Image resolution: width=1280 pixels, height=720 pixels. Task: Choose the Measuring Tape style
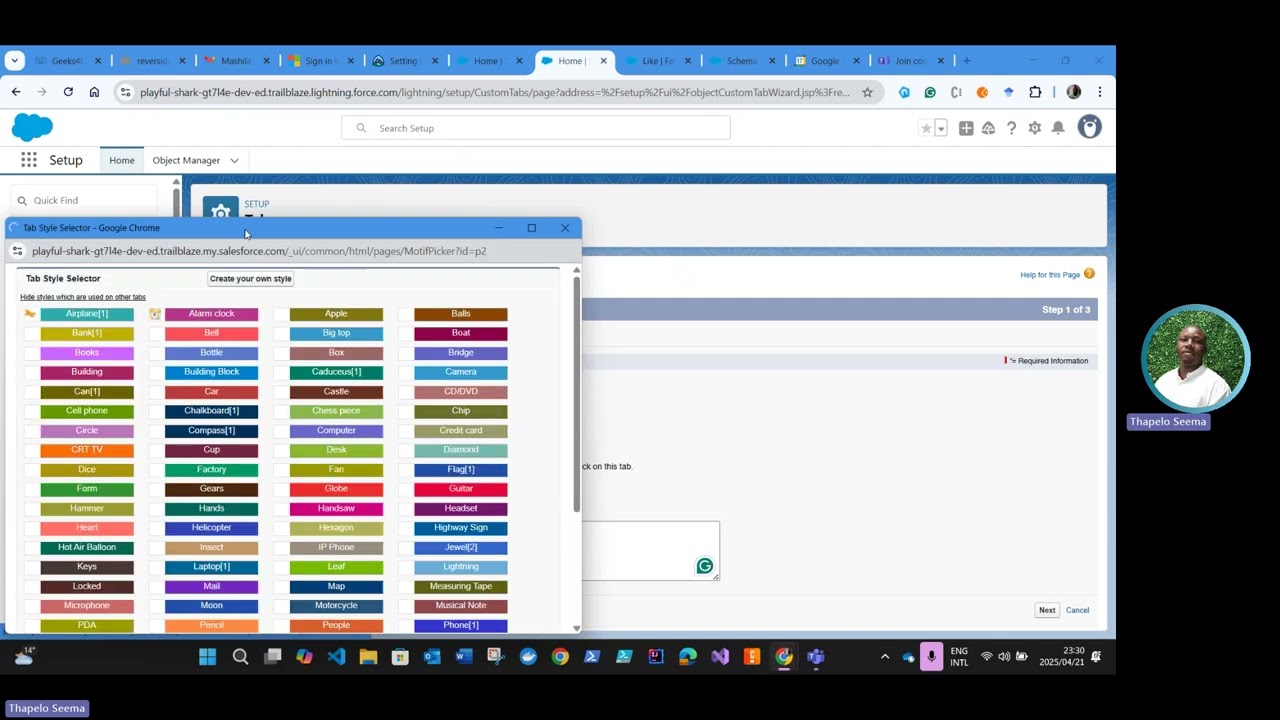[461, 586]
